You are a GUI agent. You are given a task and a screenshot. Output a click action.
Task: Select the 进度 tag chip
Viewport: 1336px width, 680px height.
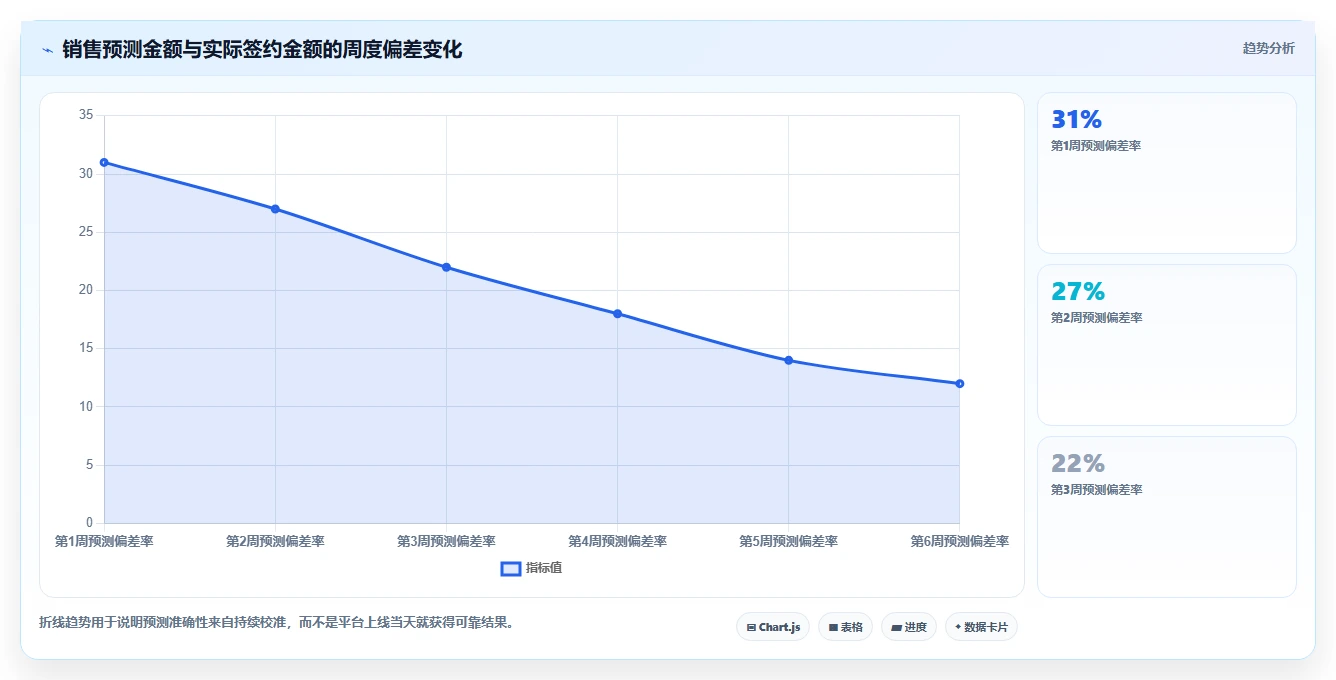(x=908, y=627)
